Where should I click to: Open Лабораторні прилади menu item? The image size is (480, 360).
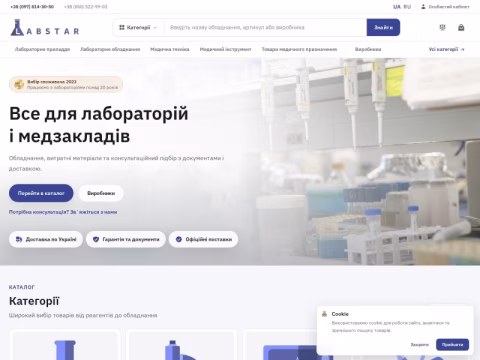point(42,49)
